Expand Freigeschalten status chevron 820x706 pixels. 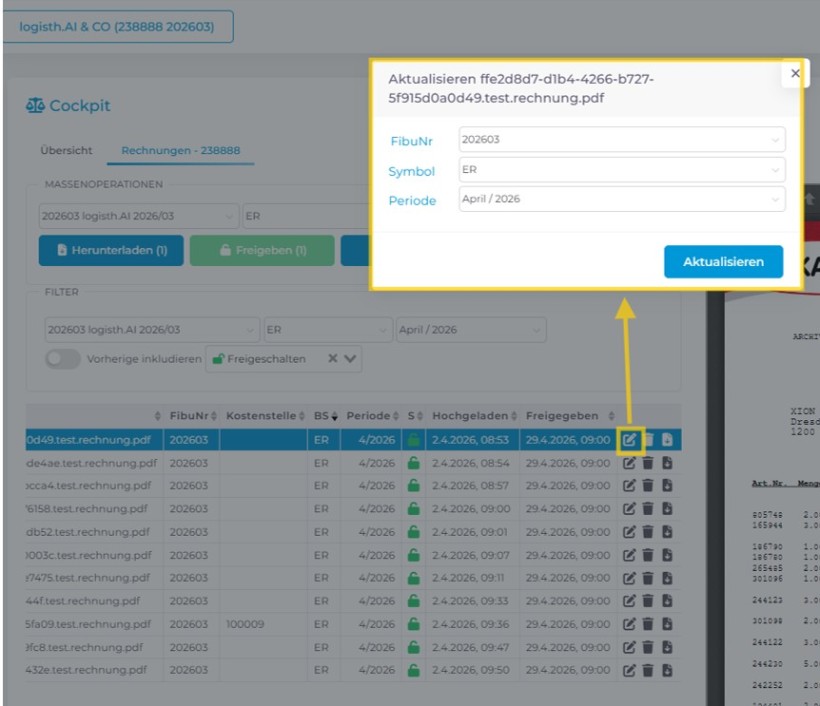[x=350, y=359]
